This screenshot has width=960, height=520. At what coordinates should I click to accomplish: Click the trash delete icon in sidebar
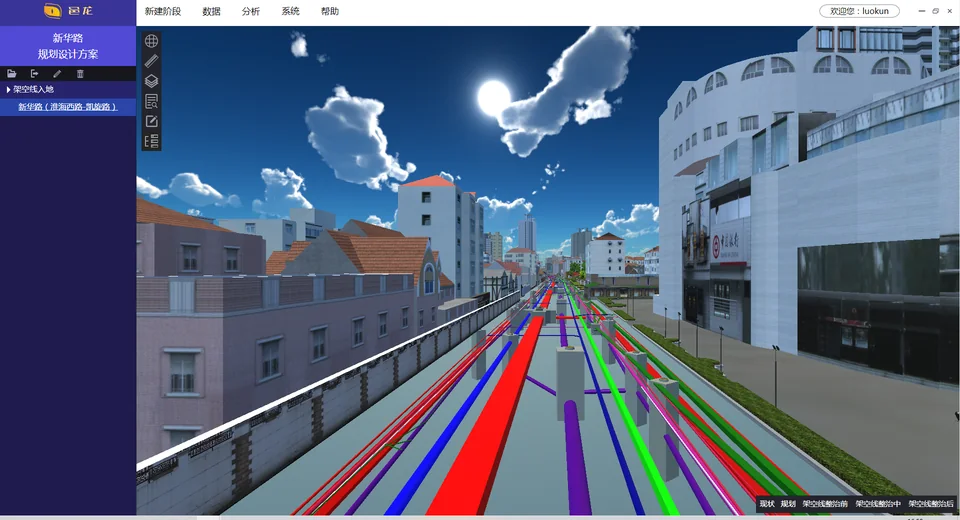point(80,73)
